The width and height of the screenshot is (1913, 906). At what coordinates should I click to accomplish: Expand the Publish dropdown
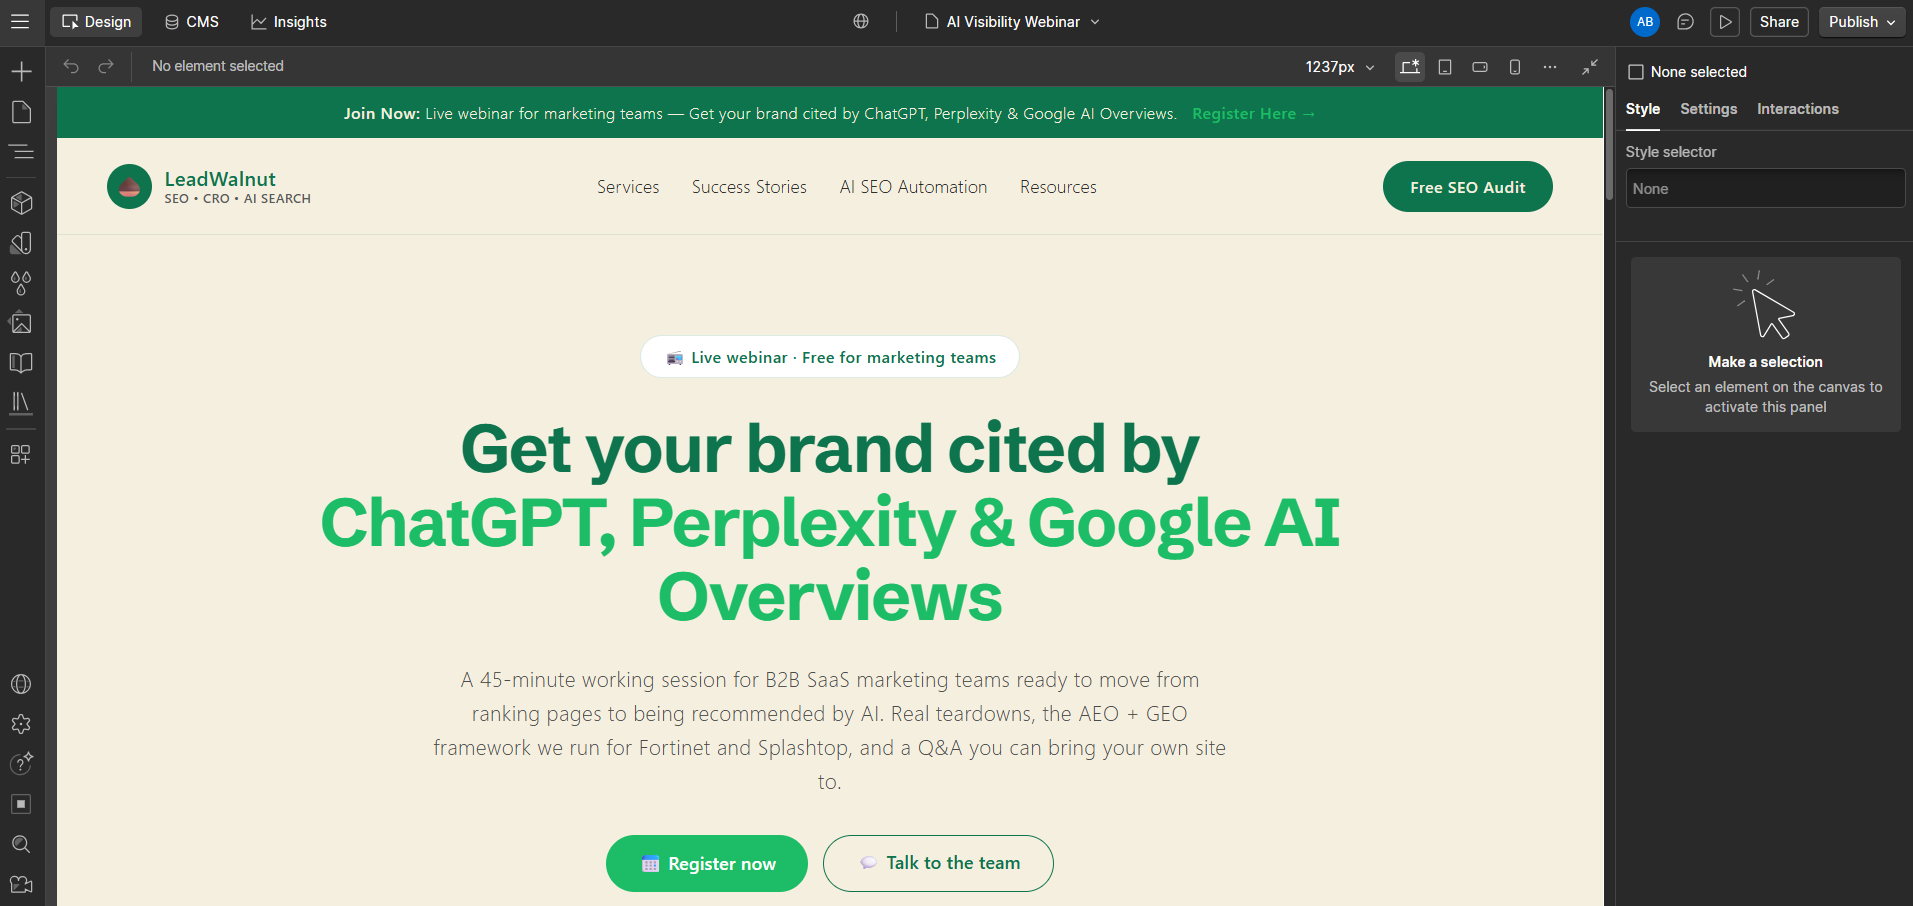point(1862,21)
